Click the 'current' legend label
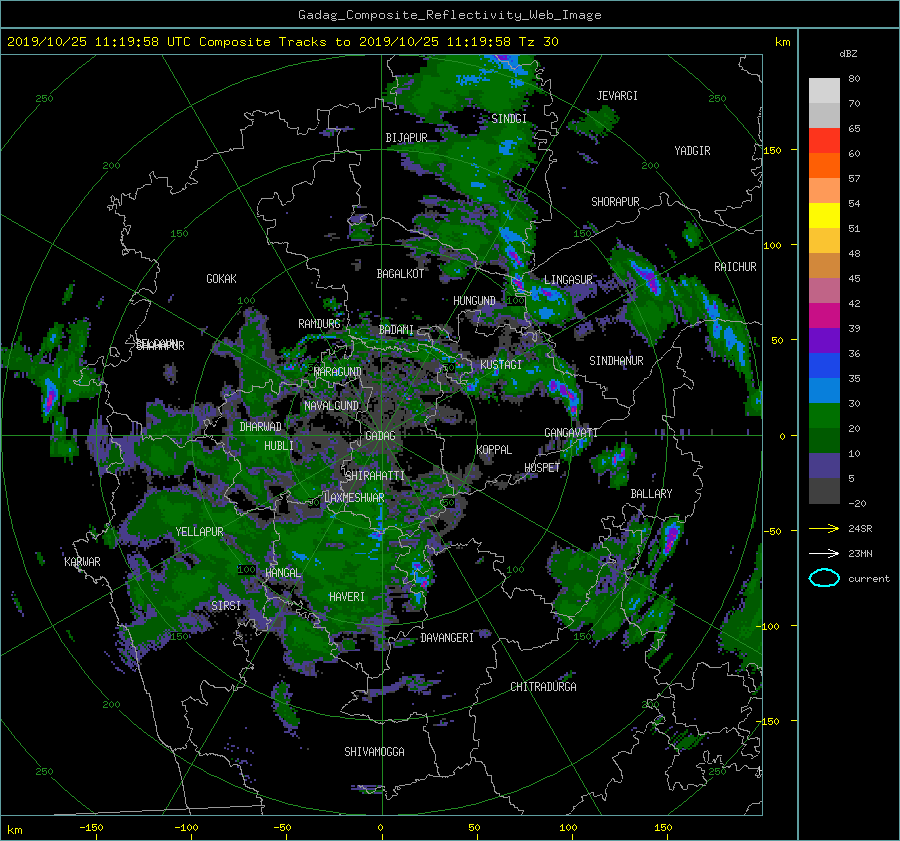Image resolution: width=900 pixels, height=841 pixels. pyautogui.click(x=869, y=579)
